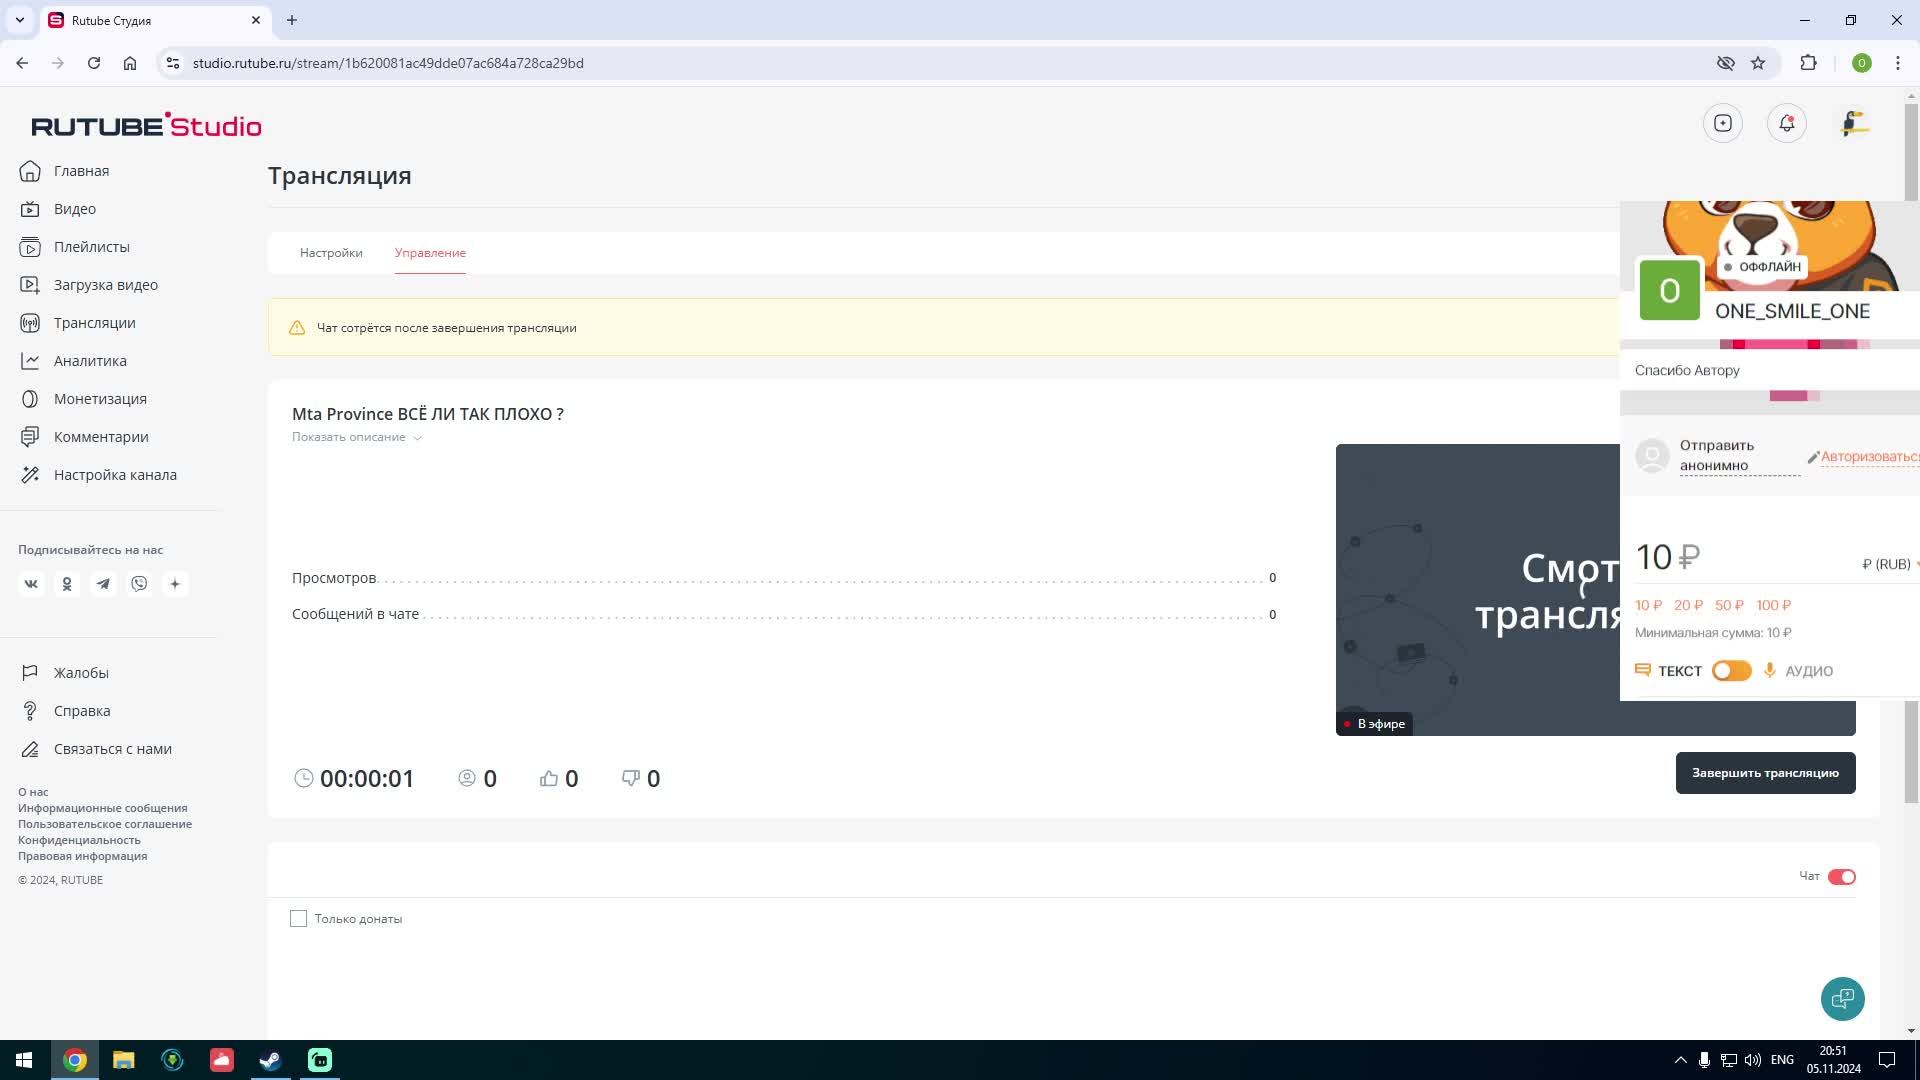Open the Windows Start menu
1920x1080 pixels.
[24, 1060]
